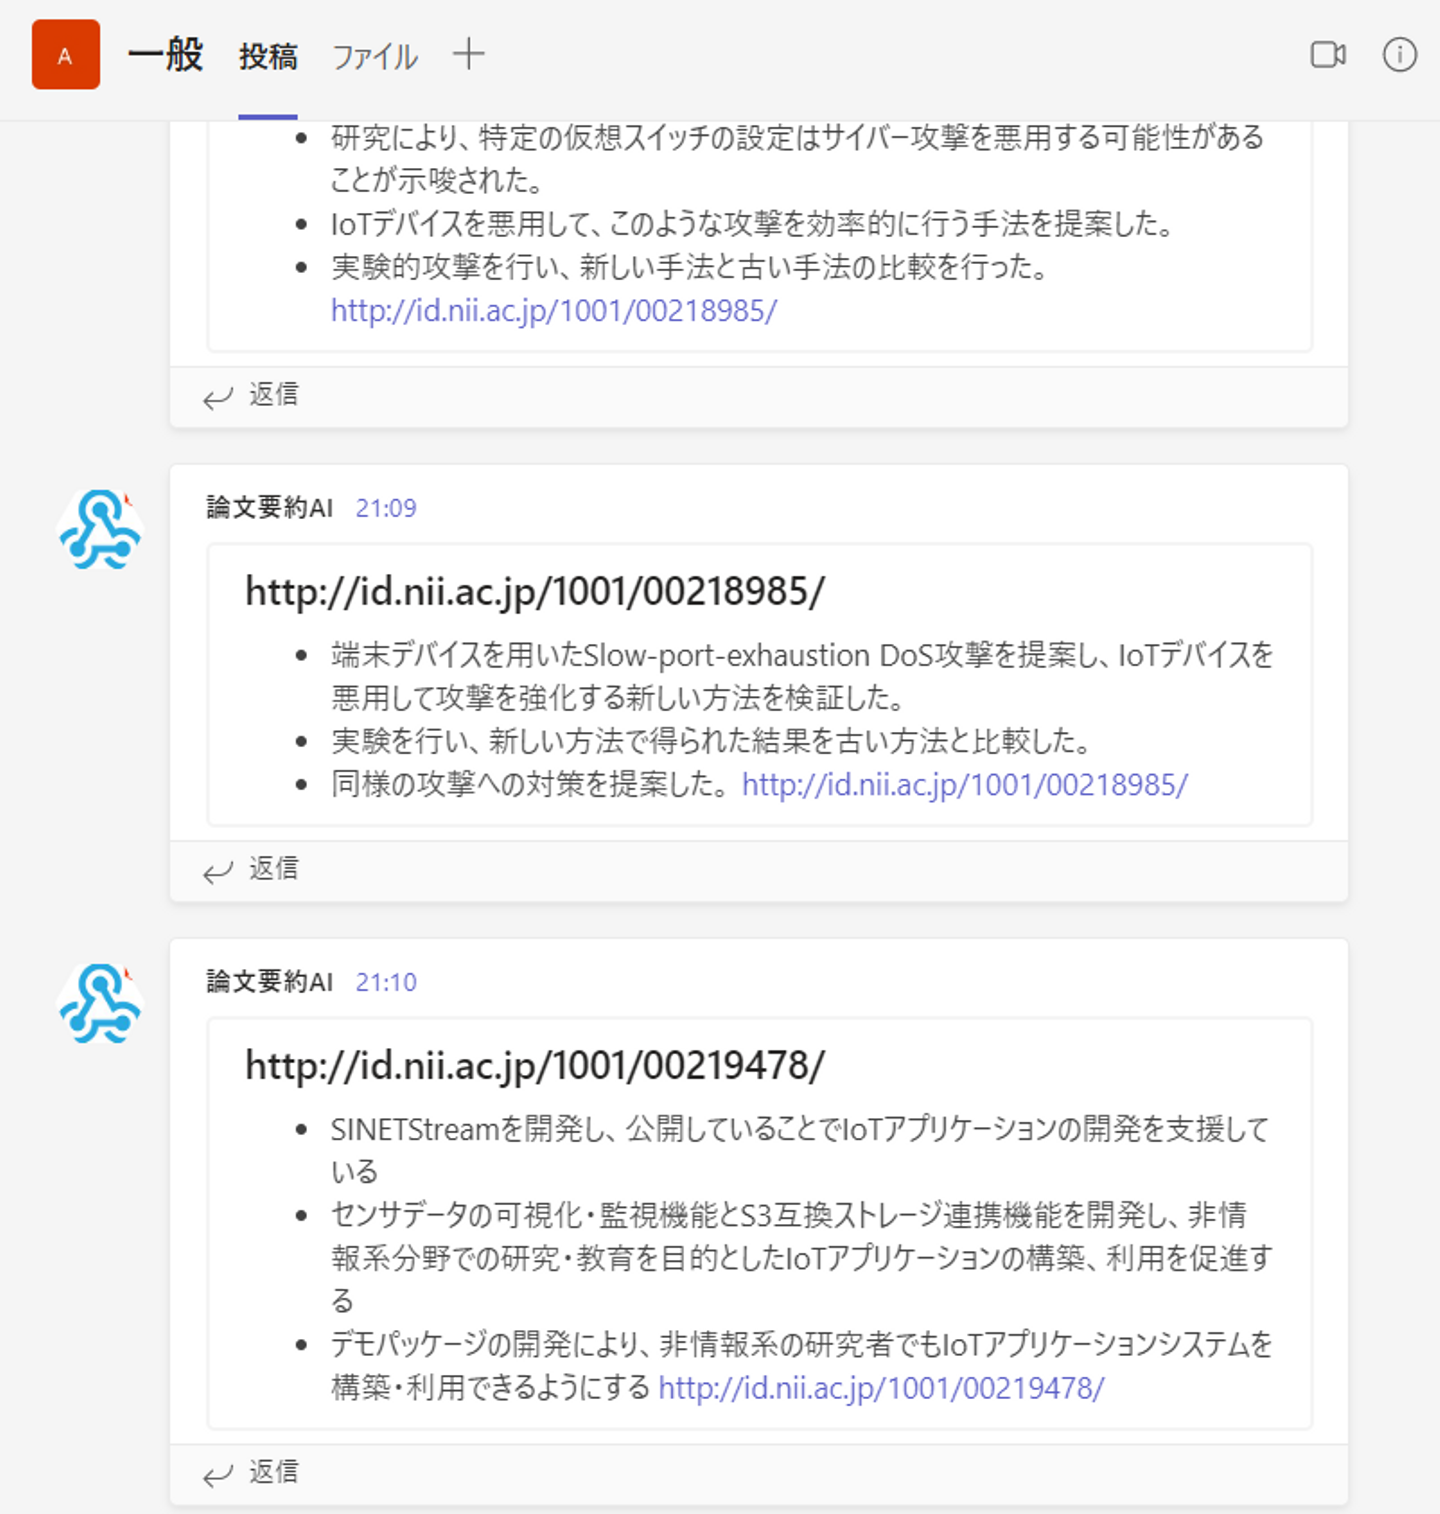
Task: Start a video meeting with the camera icon
Action: tap(1328, 54)
